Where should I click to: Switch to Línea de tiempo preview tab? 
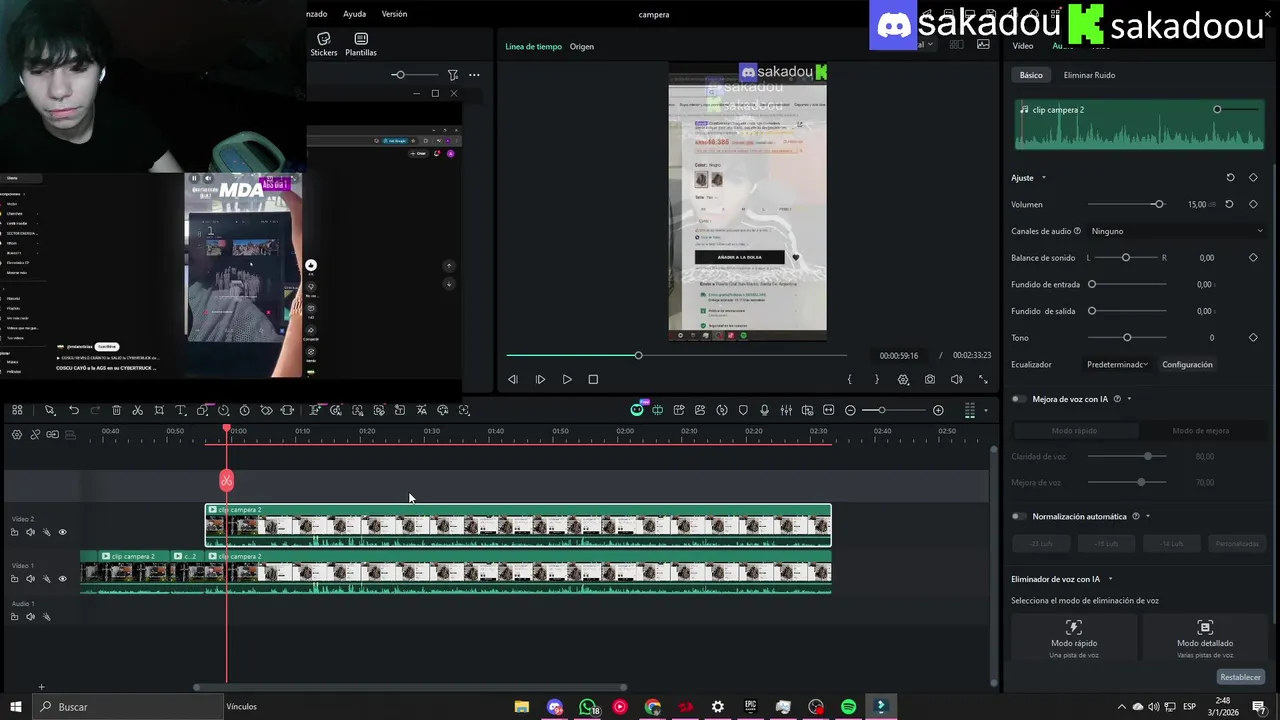pos(533,47)
